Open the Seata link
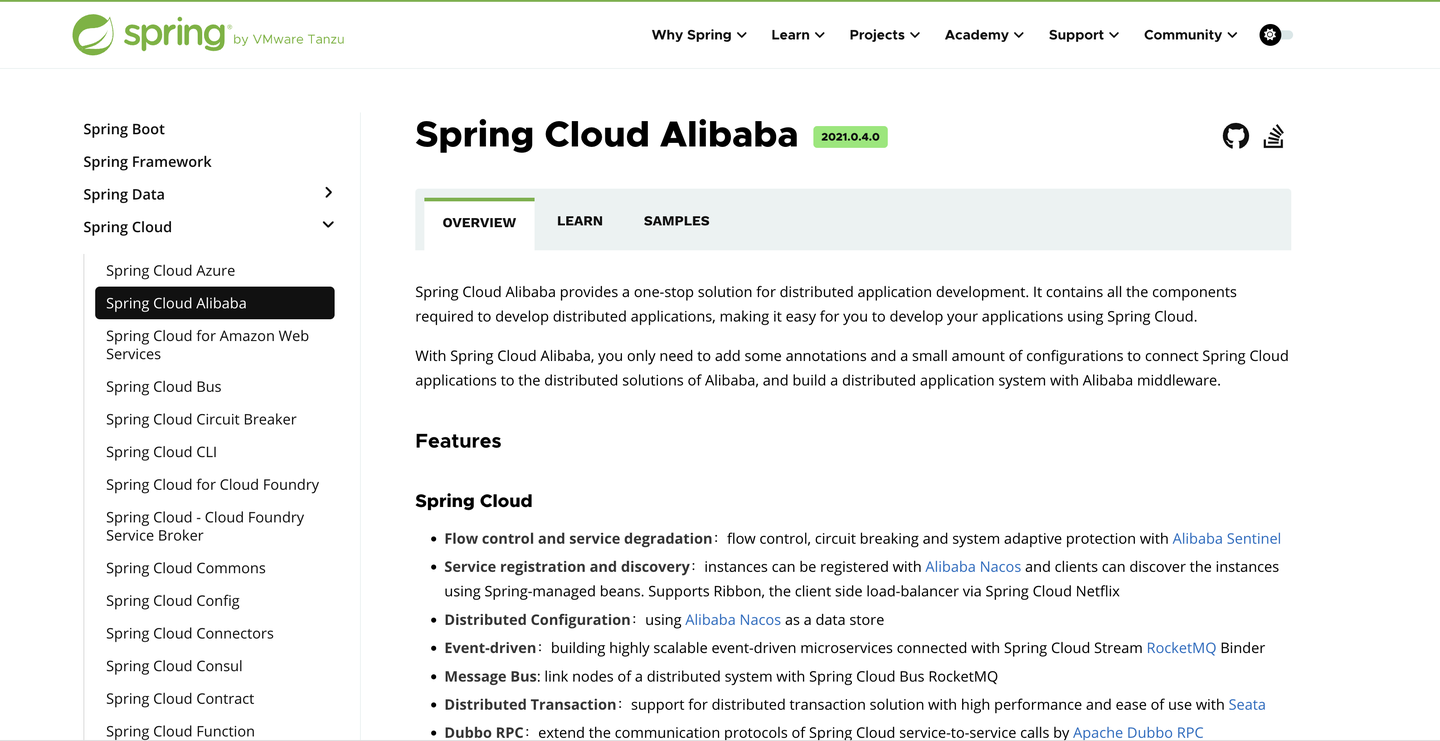This screenshot has height=741, width=1440. (x=1247, y=704)
